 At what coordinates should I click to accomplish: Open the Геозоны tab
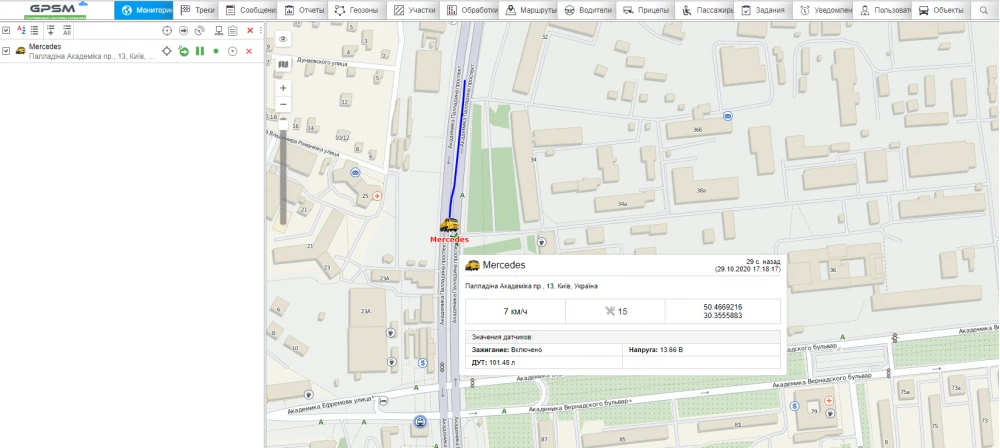357,10
